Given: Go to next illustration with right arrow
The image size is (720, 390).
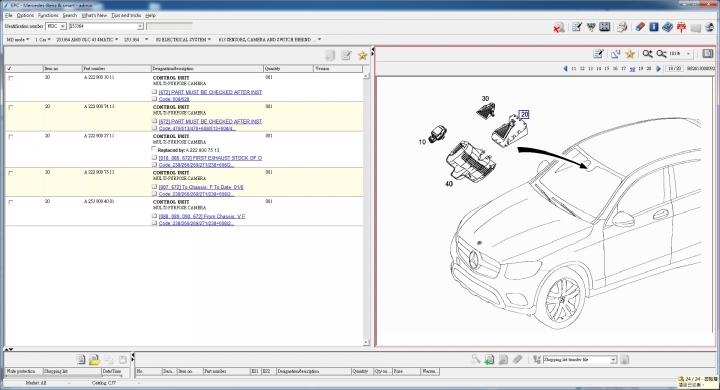Looking at the screenshot, I should click(x=658, y=68).
